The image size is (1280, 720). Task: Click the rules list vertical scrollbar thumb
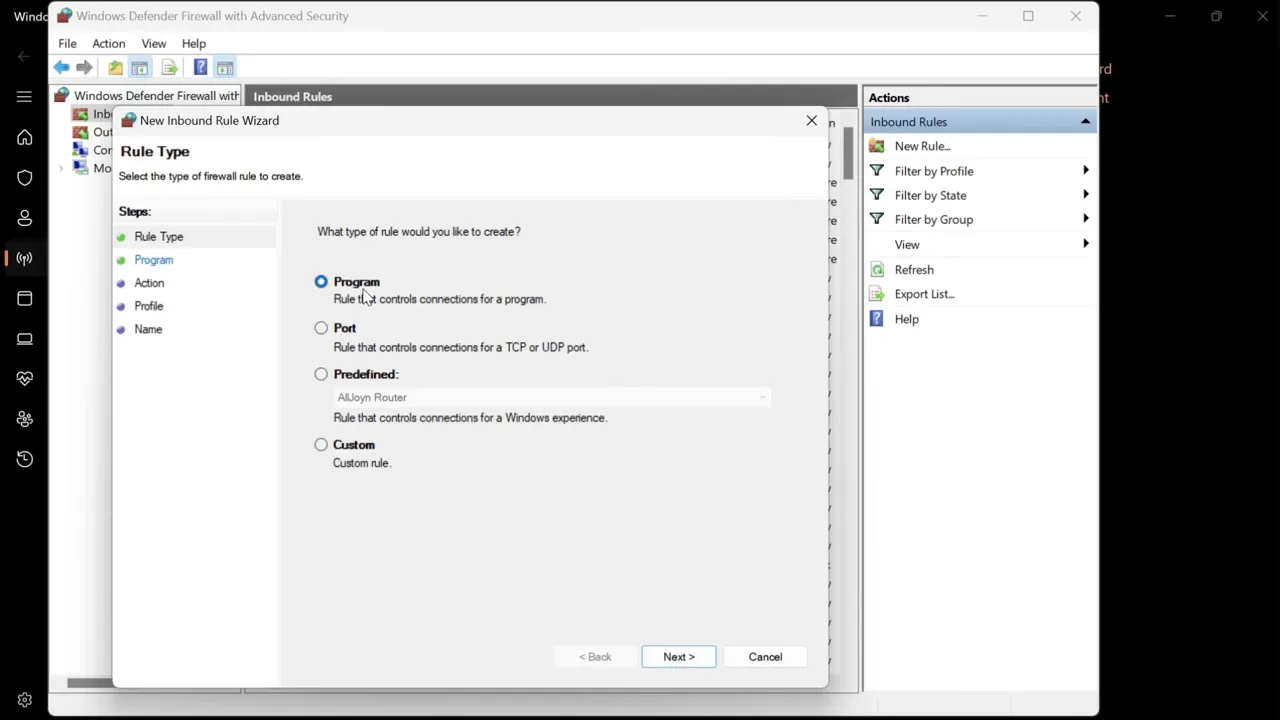click(x=848, y=153)
